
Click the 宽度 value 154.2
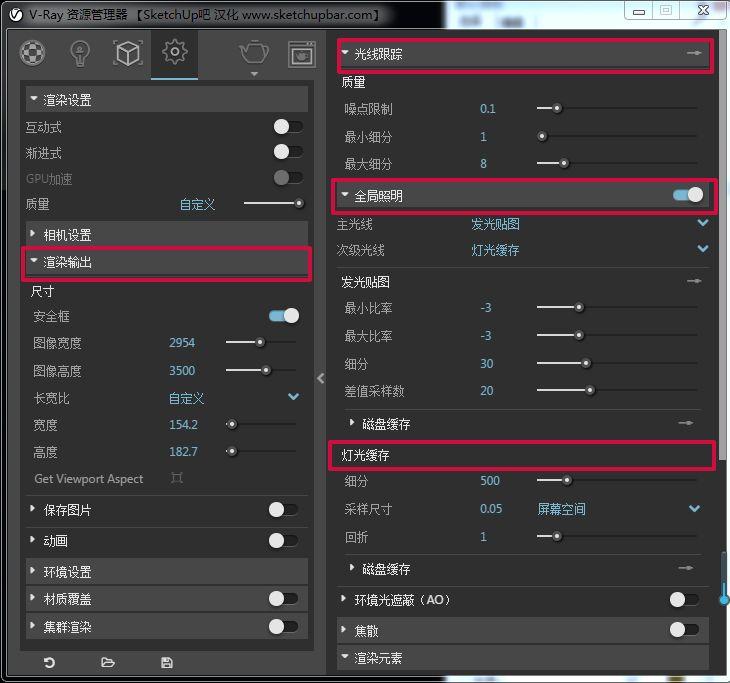pyautogui.click(x=183, y=425)
